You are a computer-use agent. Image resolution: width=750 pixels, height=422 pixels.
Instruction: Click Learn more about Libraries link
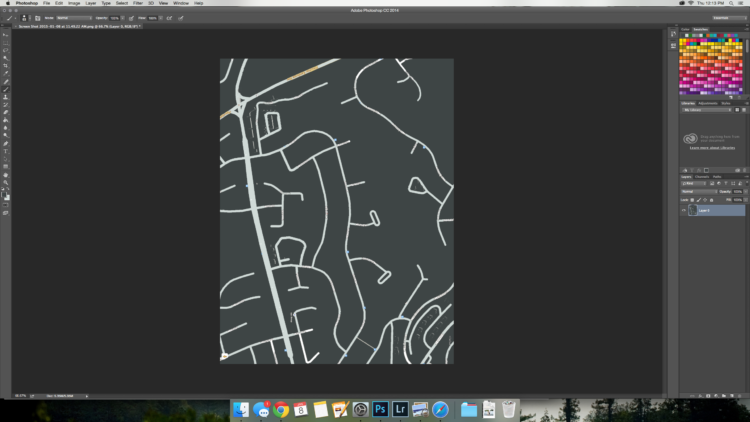coord(713,148)
